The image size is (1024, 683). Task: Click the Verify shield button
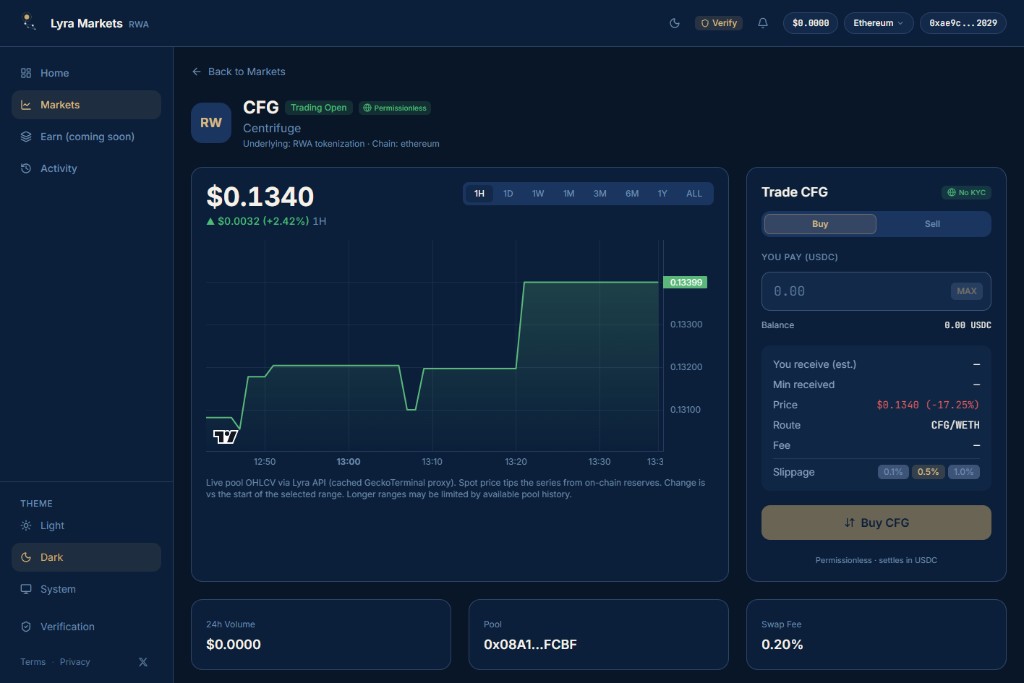(718, 23)
